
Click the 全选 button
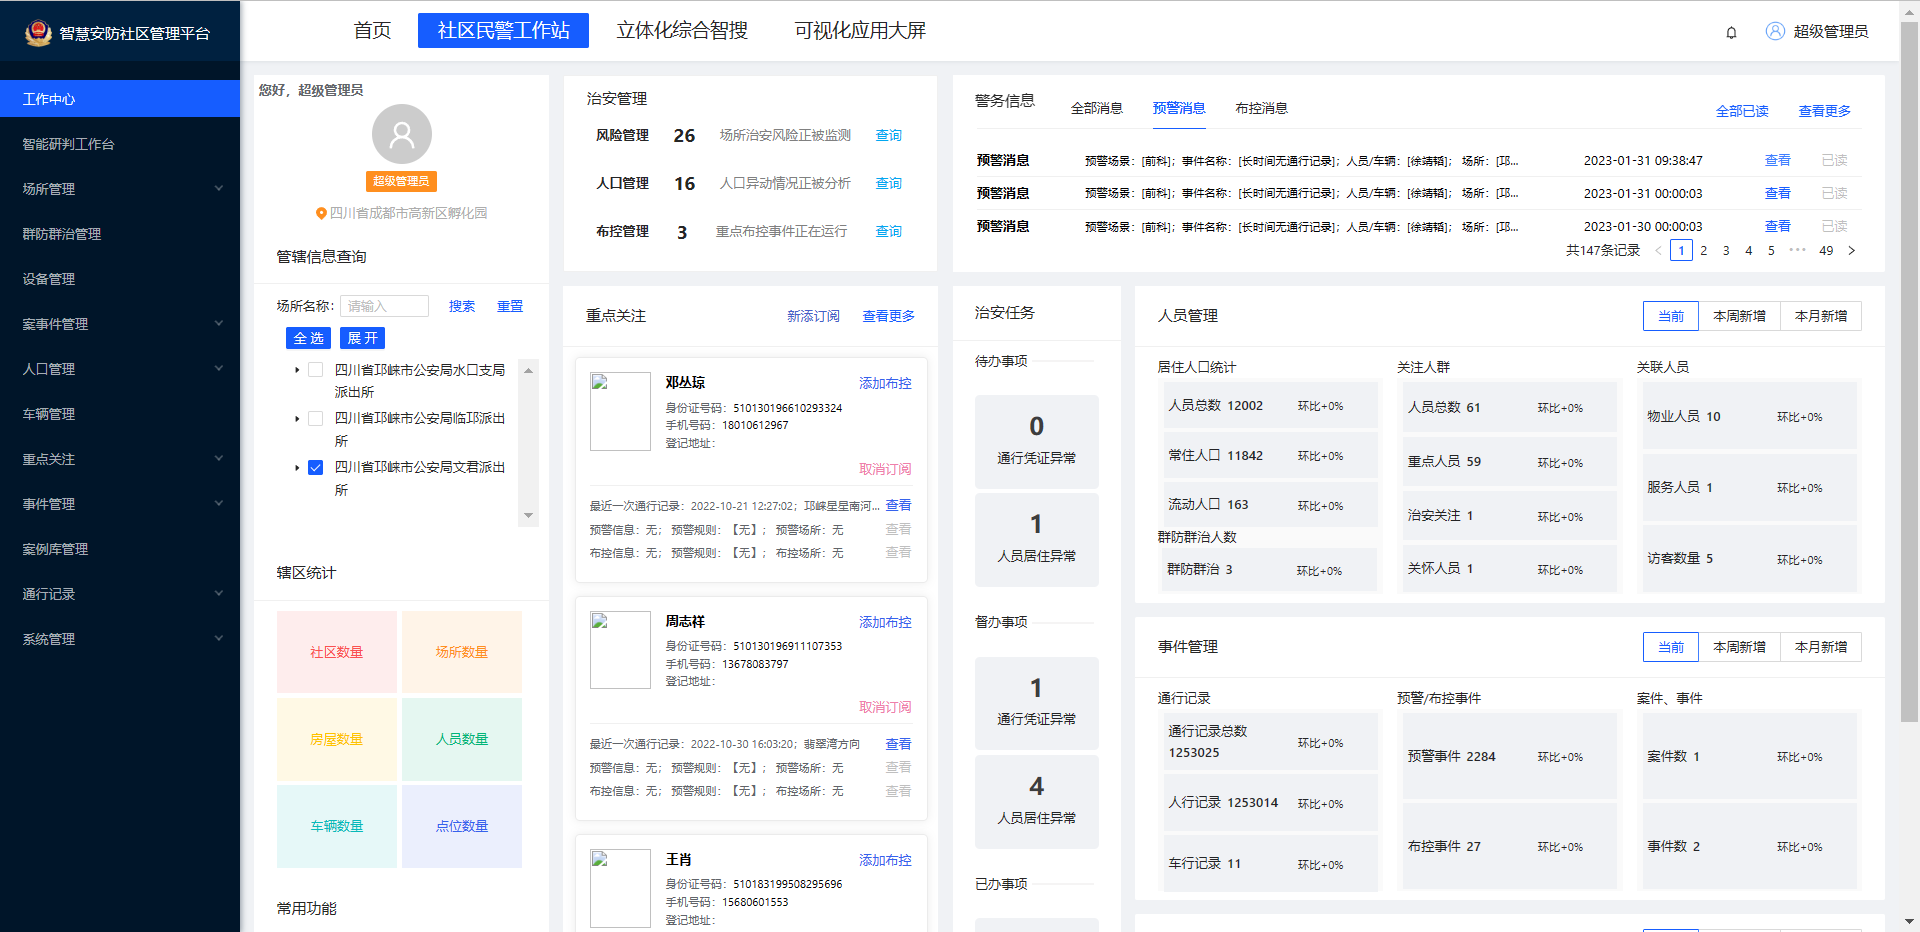[x=308, y=338]
